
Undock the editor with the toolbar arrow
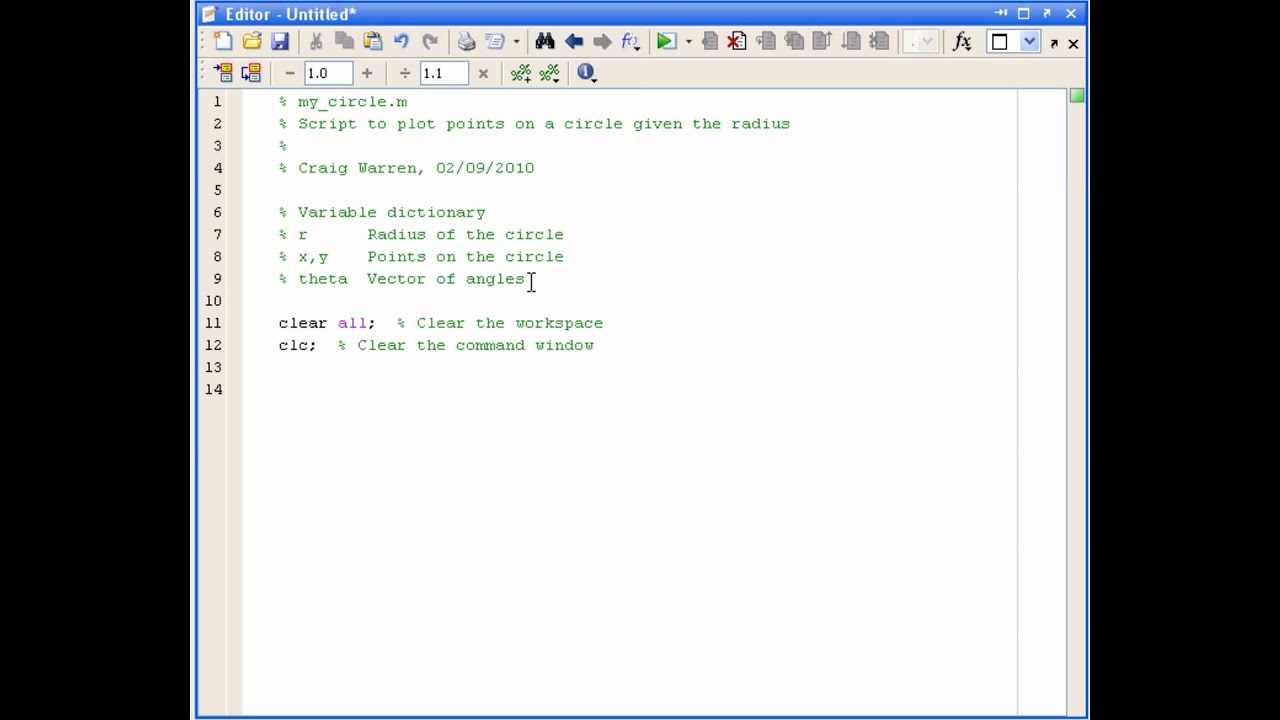tap(1054, 43)
